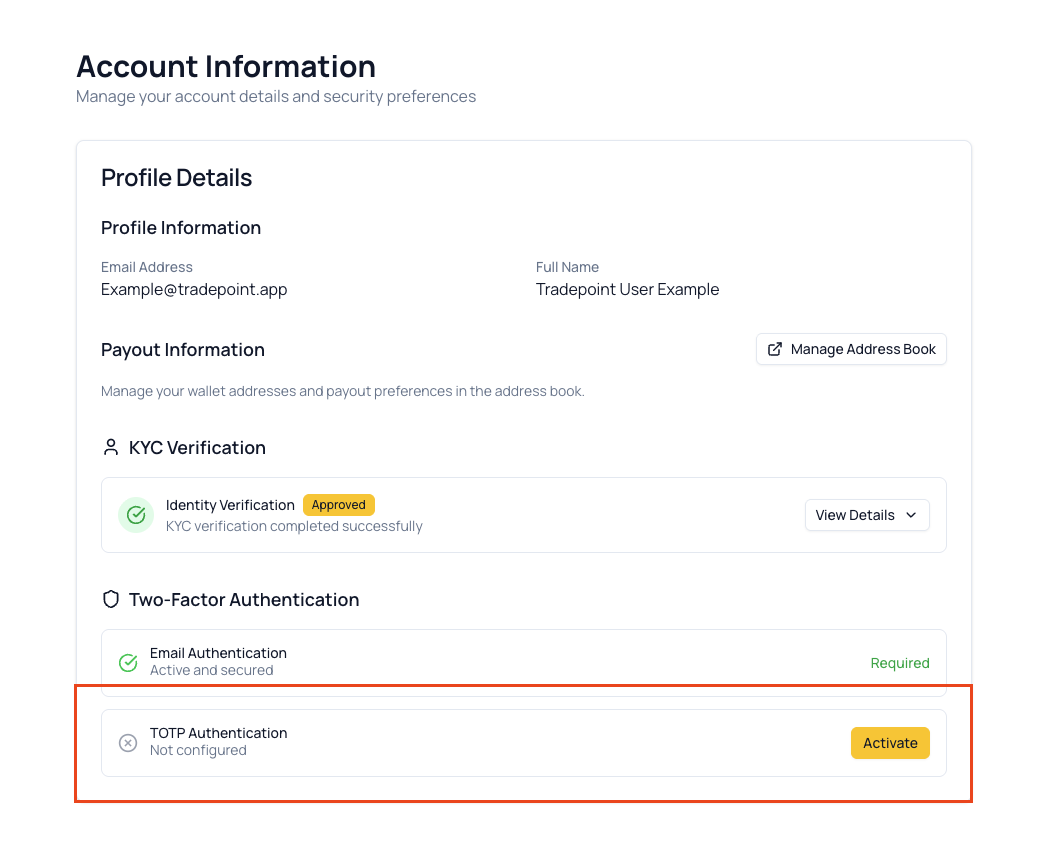Viewport: 1060px width, 851px height.
Task: Click the KYC Verification section title
Action: [x=197, y=447]
